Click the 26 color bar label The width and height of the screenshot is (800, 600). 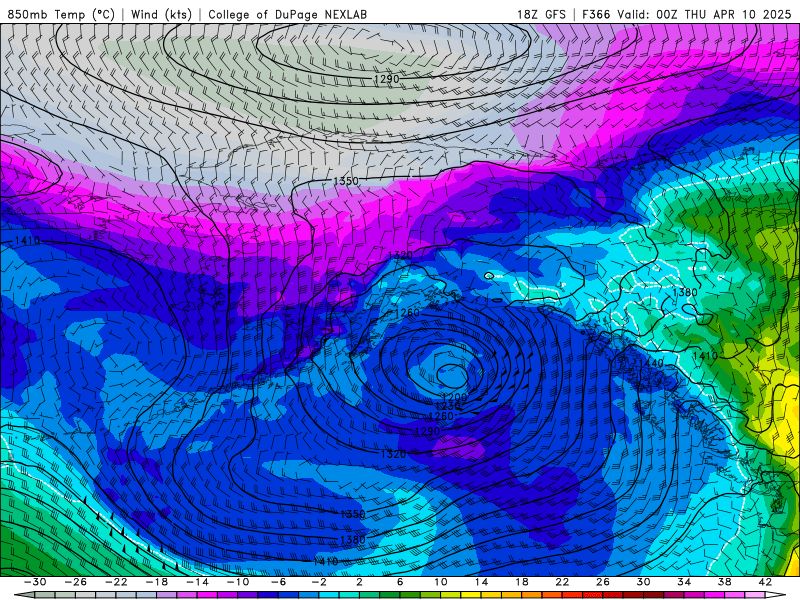[603, 582]
